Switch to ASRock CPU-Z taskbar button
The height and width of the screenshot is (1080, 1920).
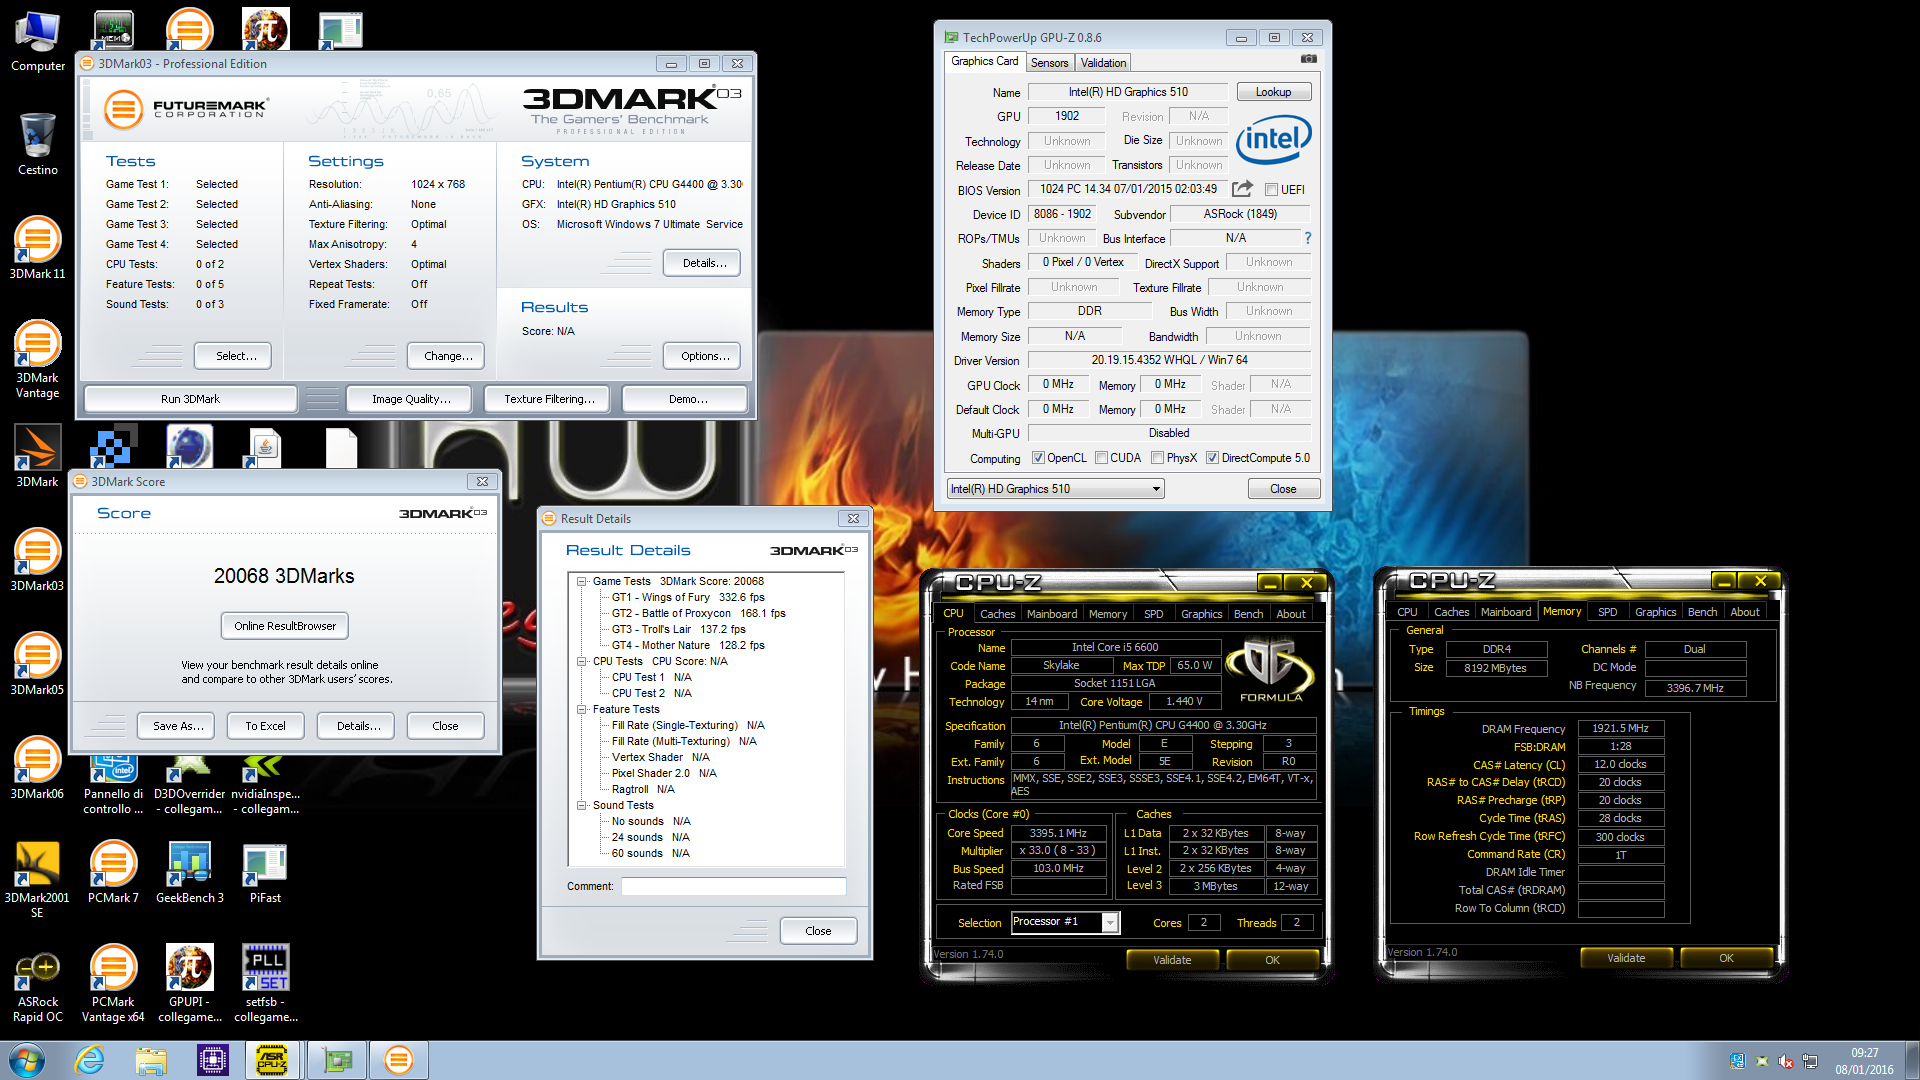coord(273,1060)
